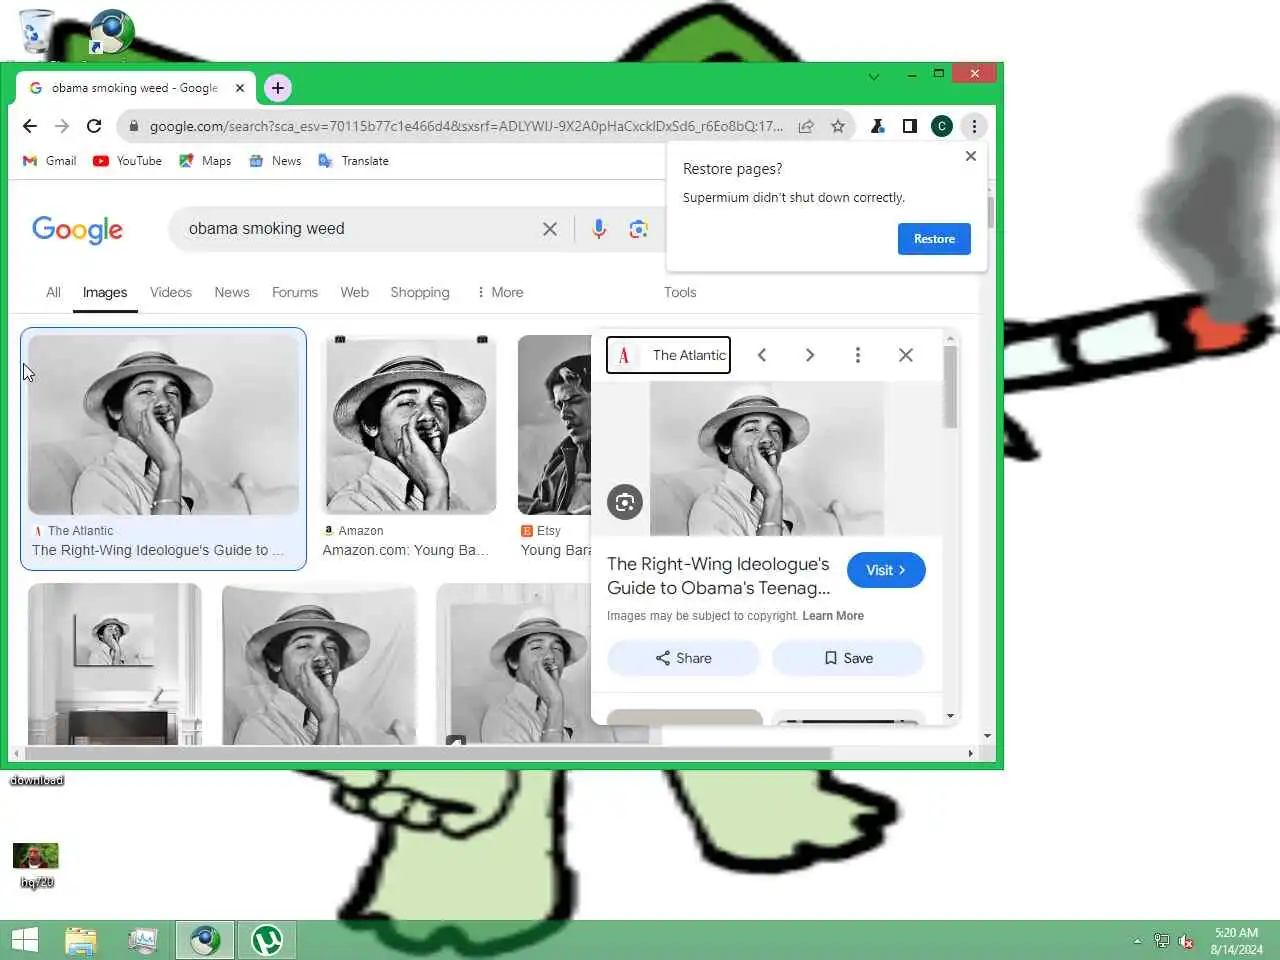Open the browser three-dot menu

[974, 126]
